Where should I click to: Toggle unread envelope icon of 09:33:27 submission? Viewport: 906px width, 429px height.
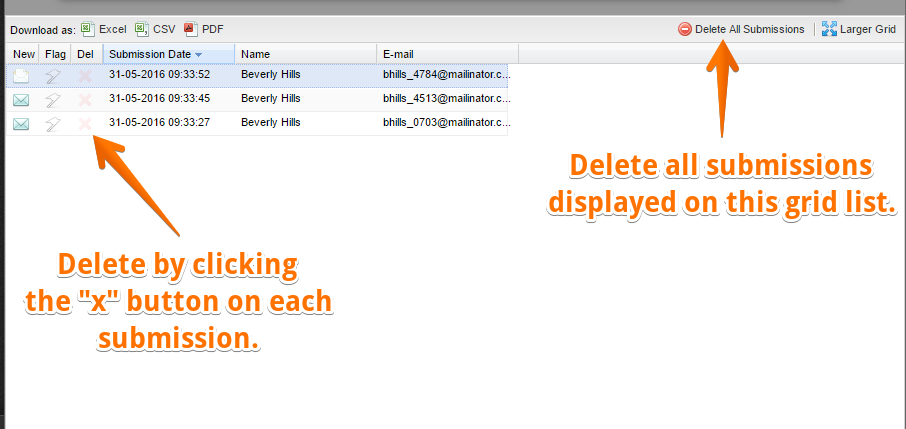tap(21, 123)
